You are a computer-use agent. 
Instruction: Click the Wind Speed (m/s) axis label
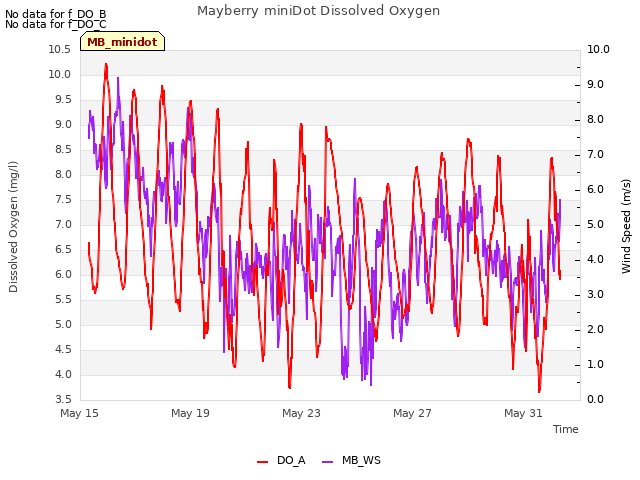pyautogui.click(x=626, y=226)
